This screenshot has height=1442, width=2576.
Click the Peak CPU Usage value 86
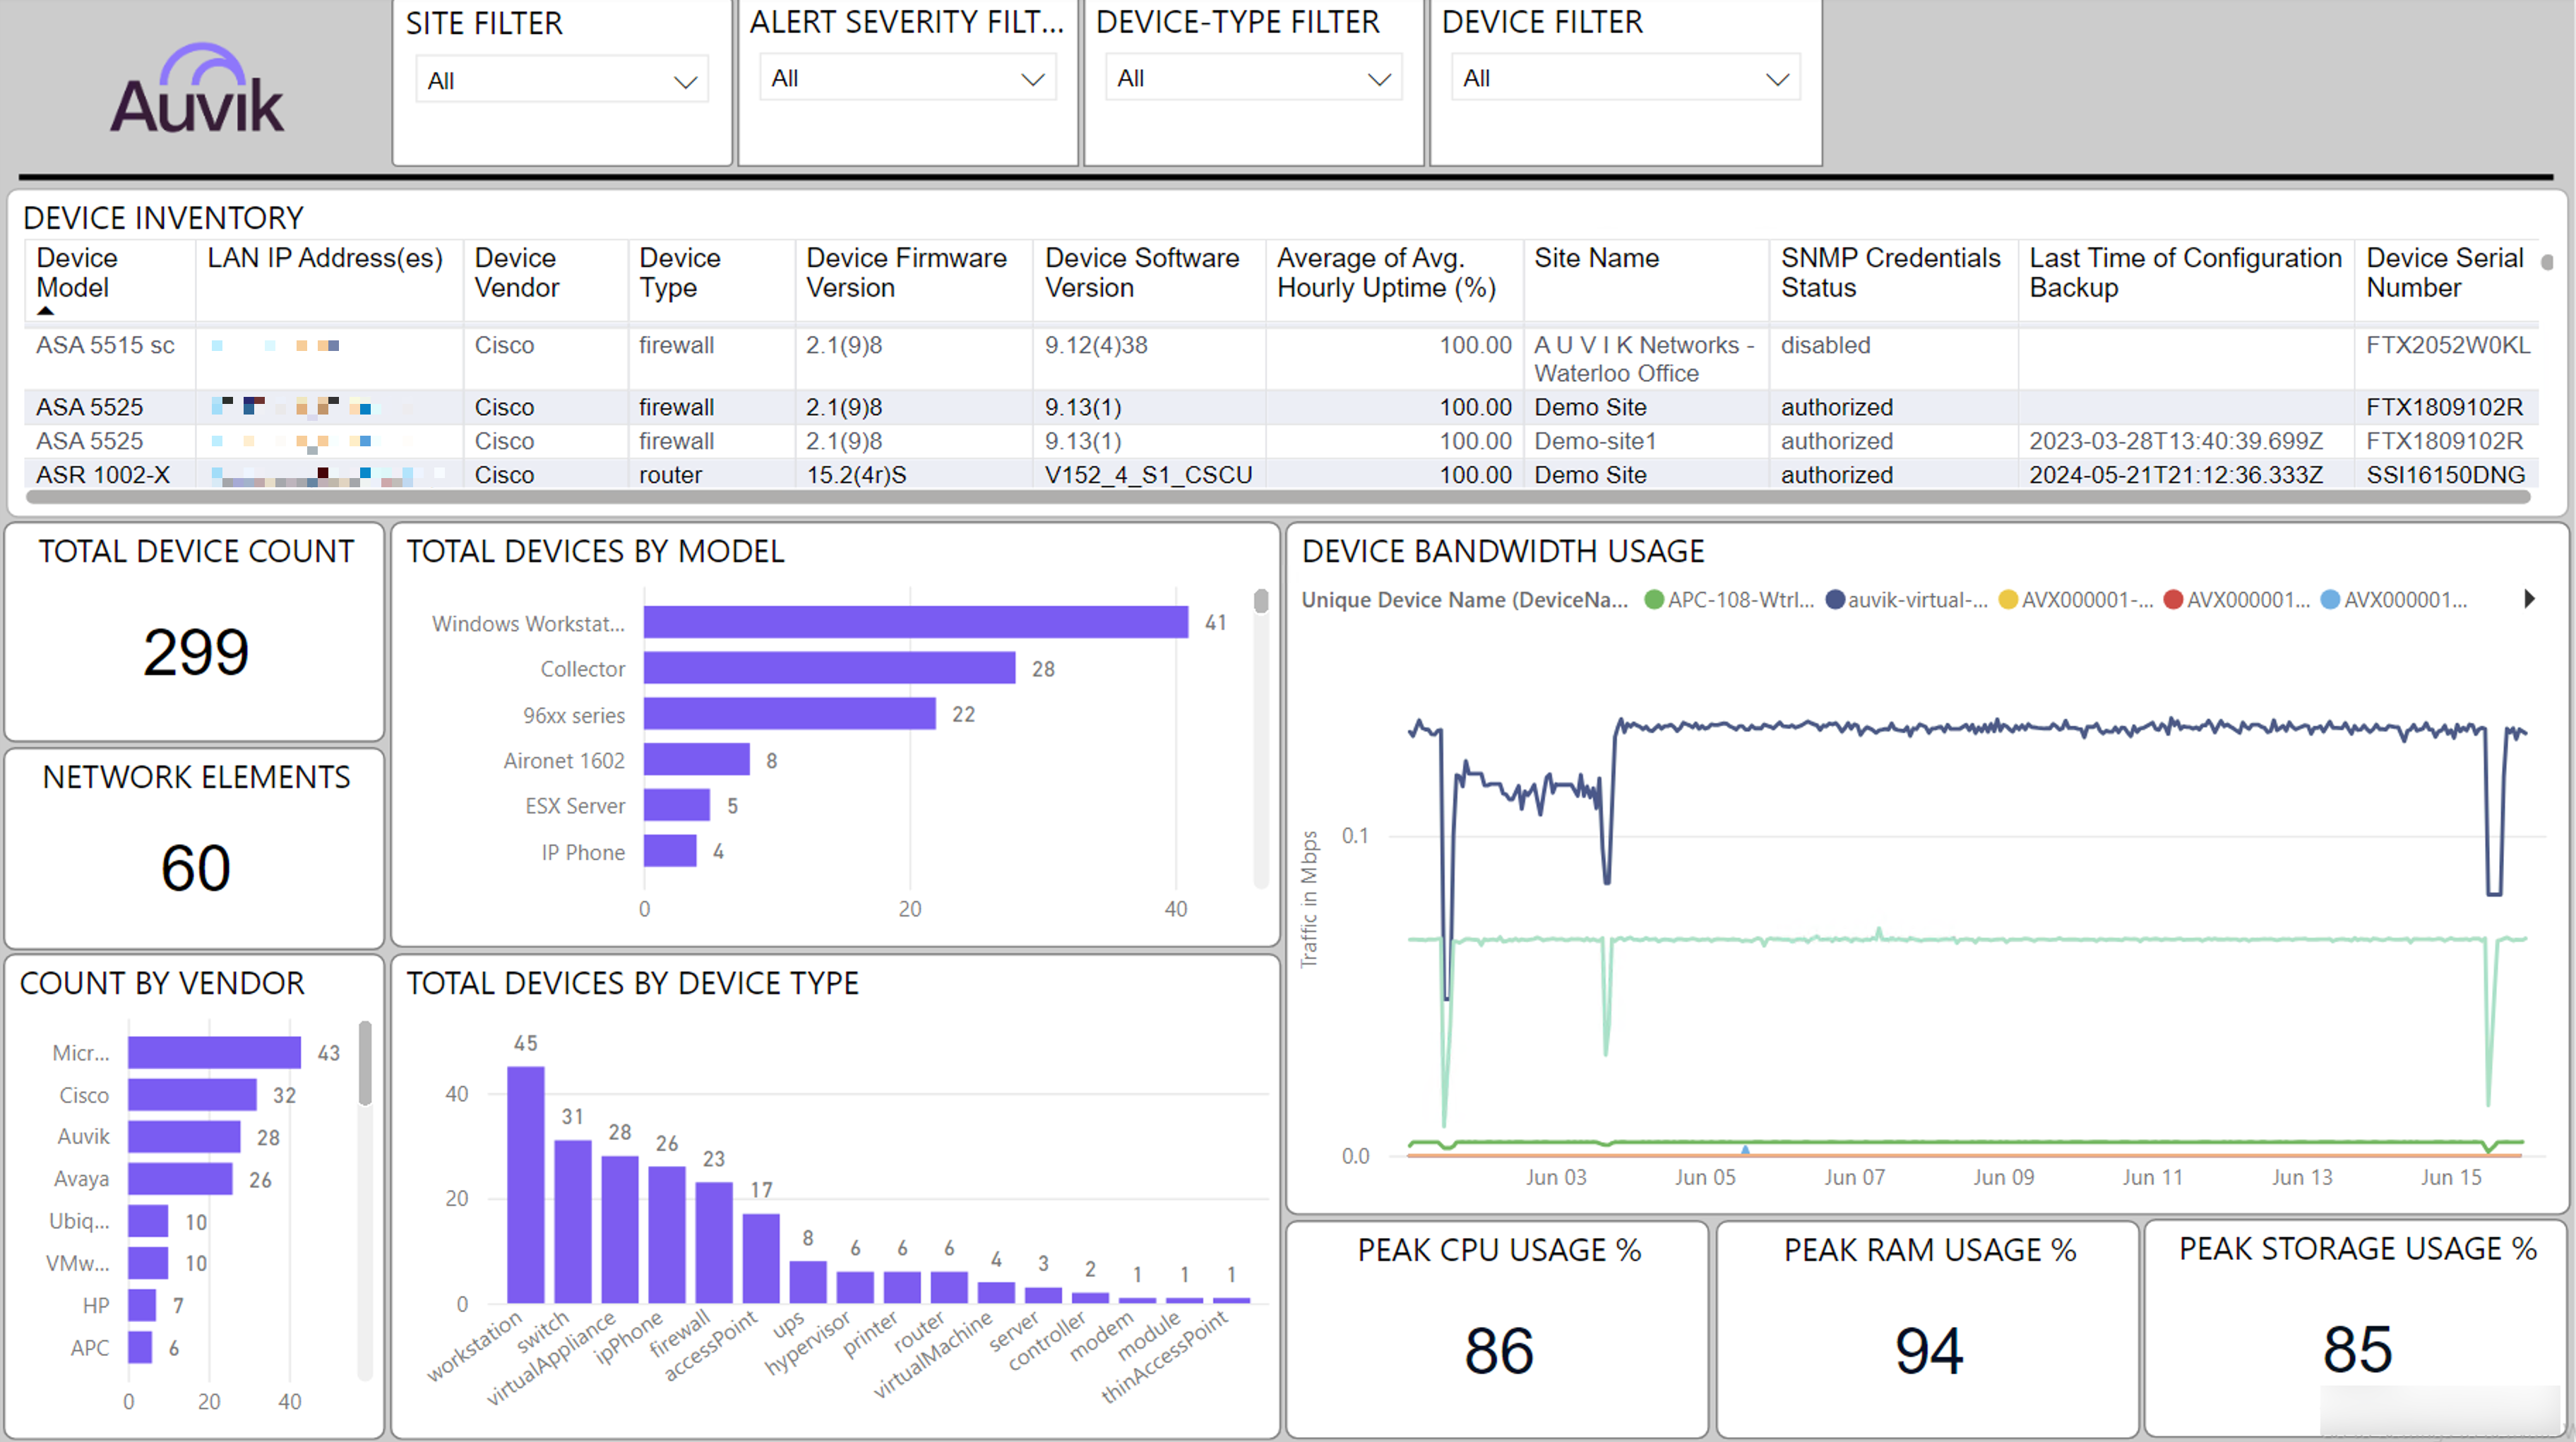coord(1499,1351)
